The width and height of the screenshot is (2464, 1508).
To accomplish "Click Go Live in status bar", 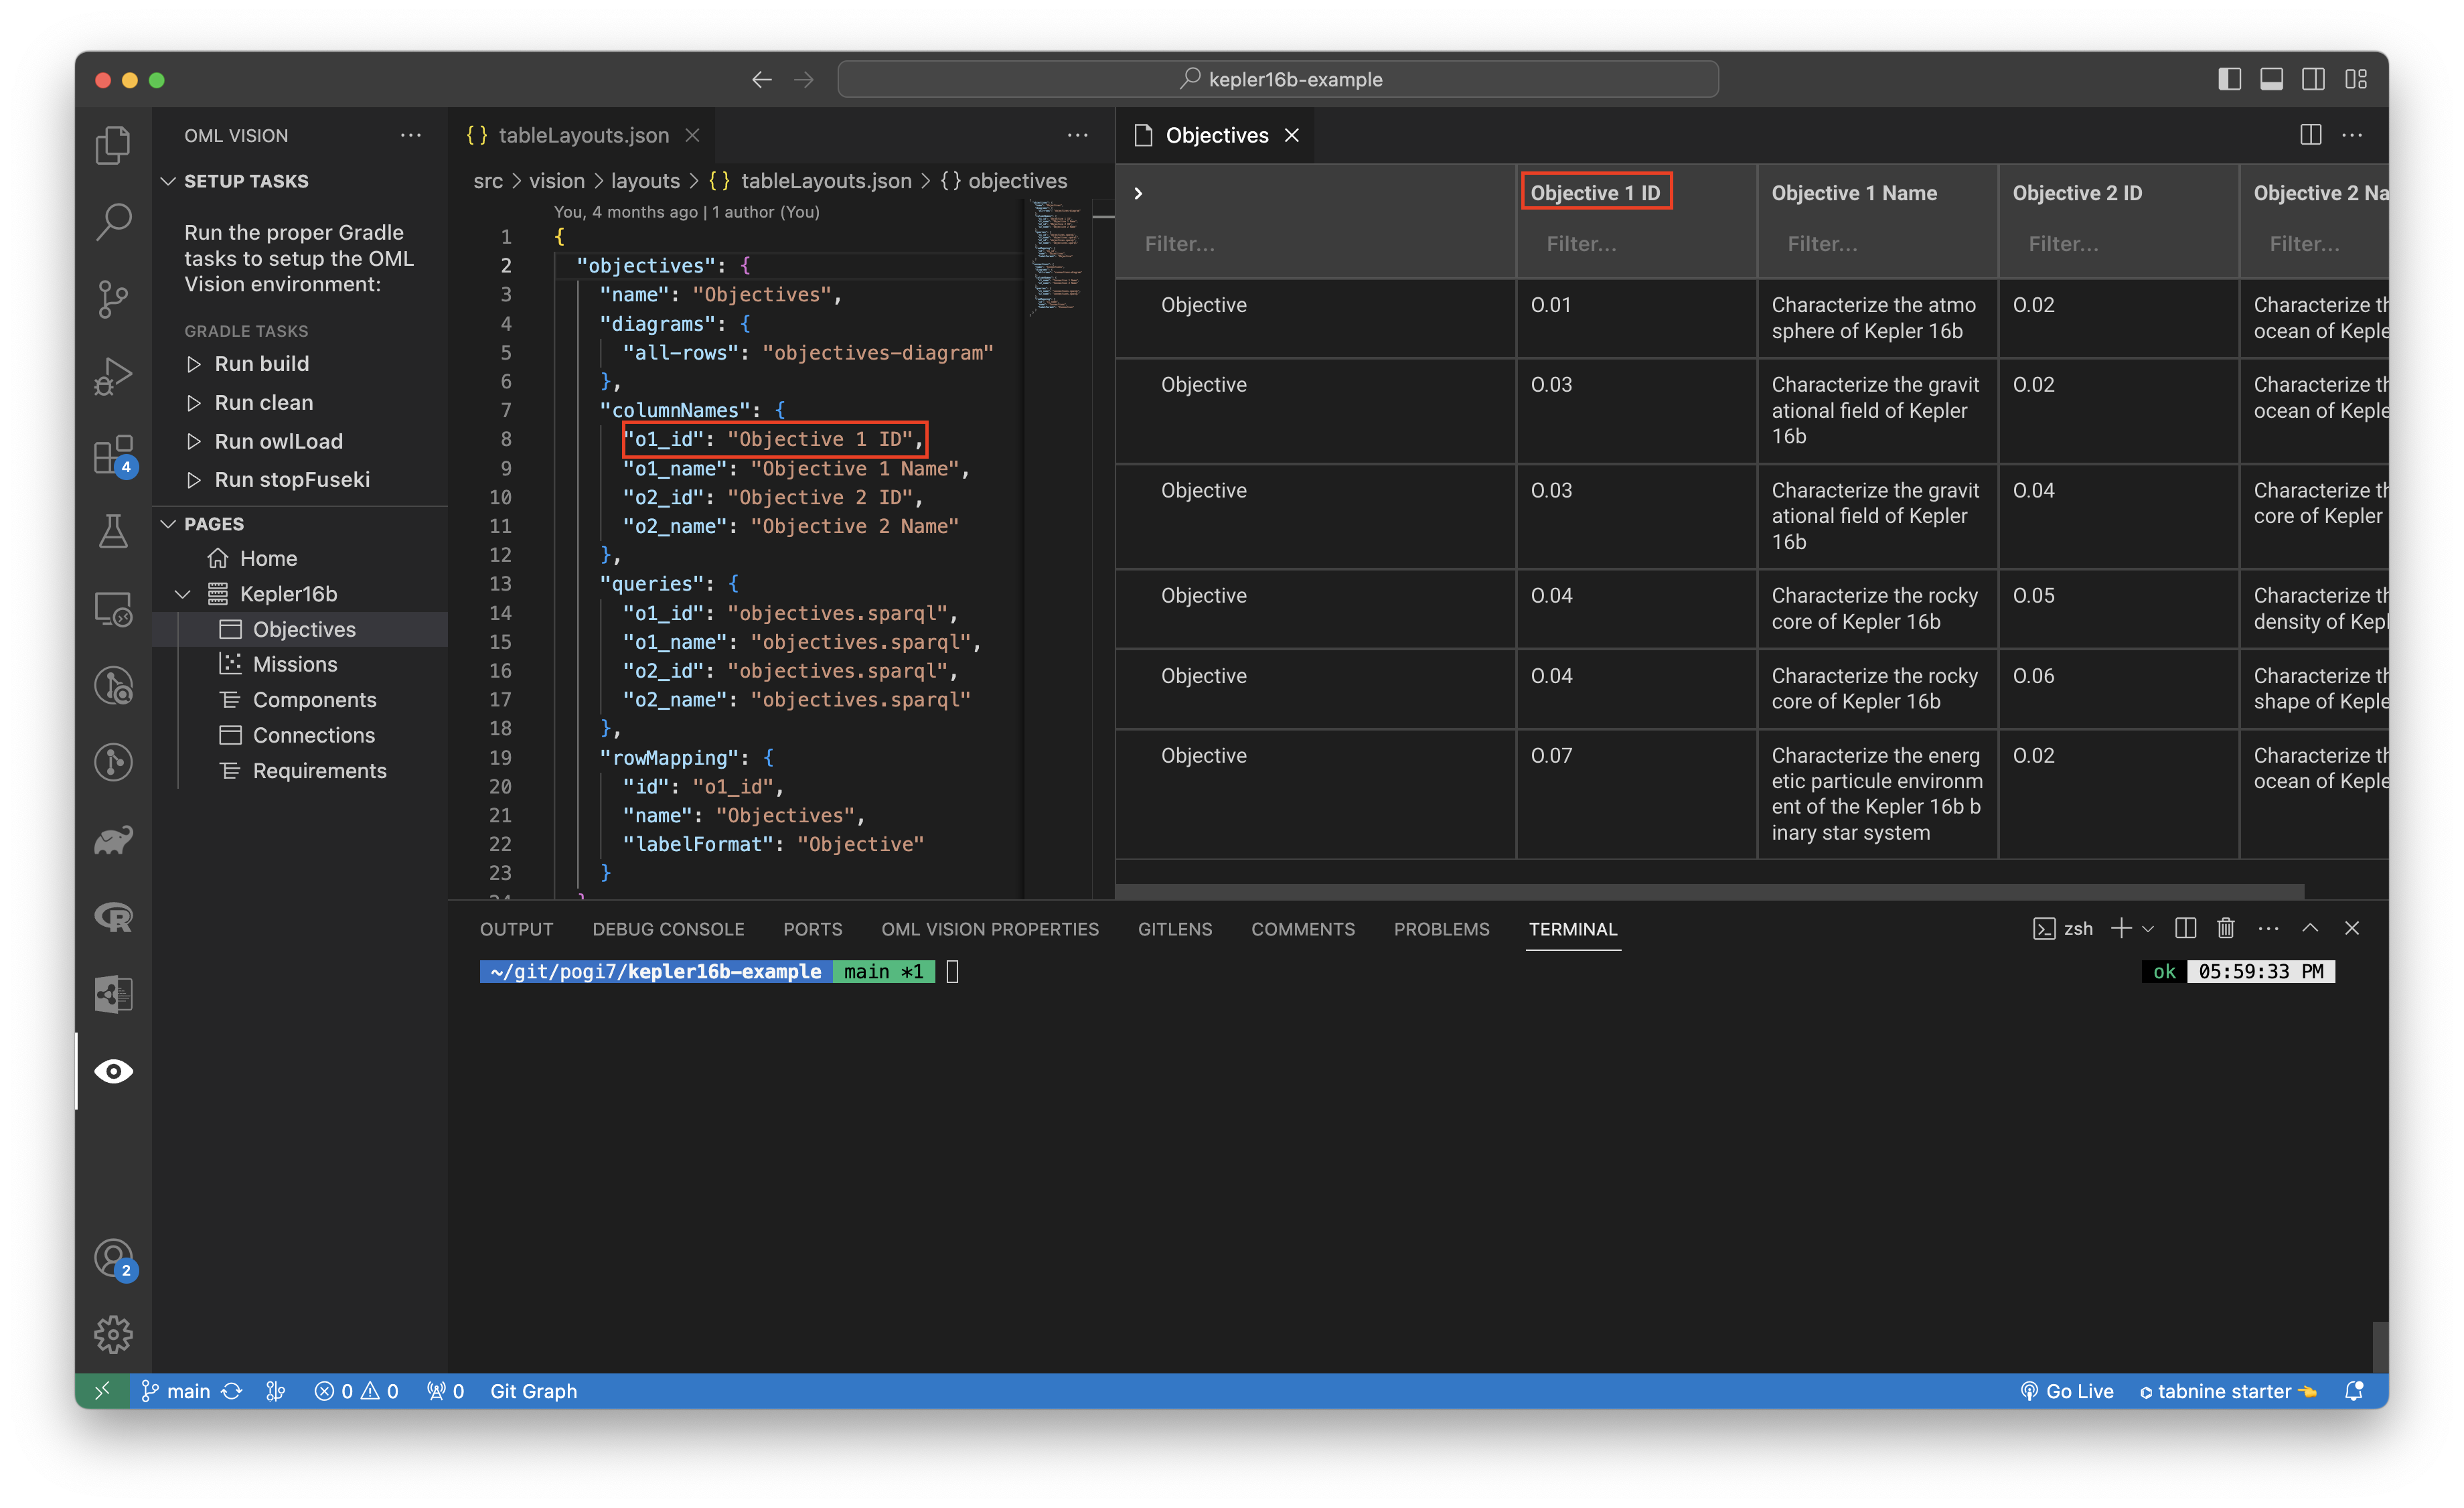I will [x=2066, y=1391].
